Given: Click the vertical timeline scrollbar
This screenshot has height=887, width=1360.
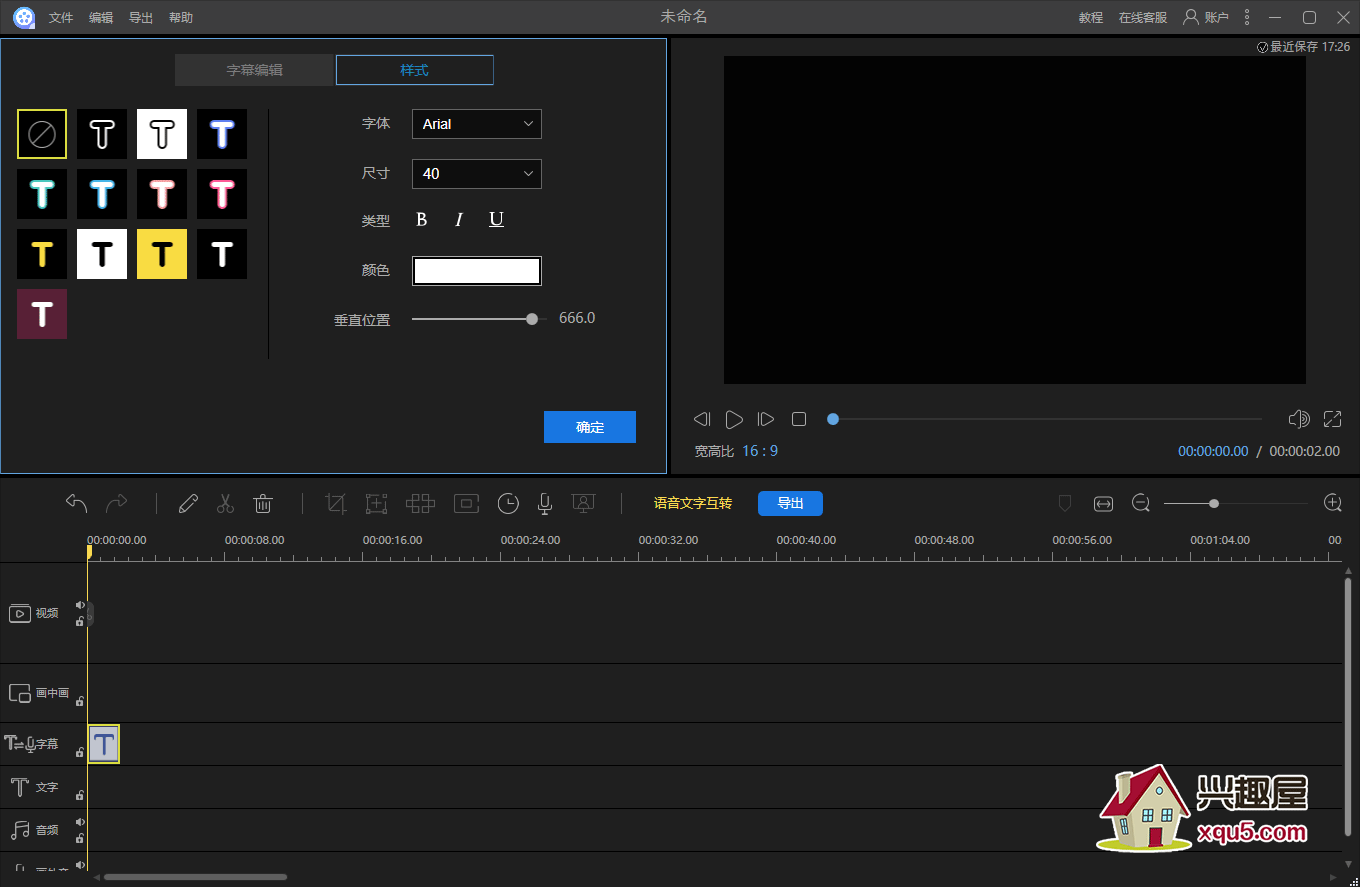Looking at the screenshot, I should (x=1348, y=708).
